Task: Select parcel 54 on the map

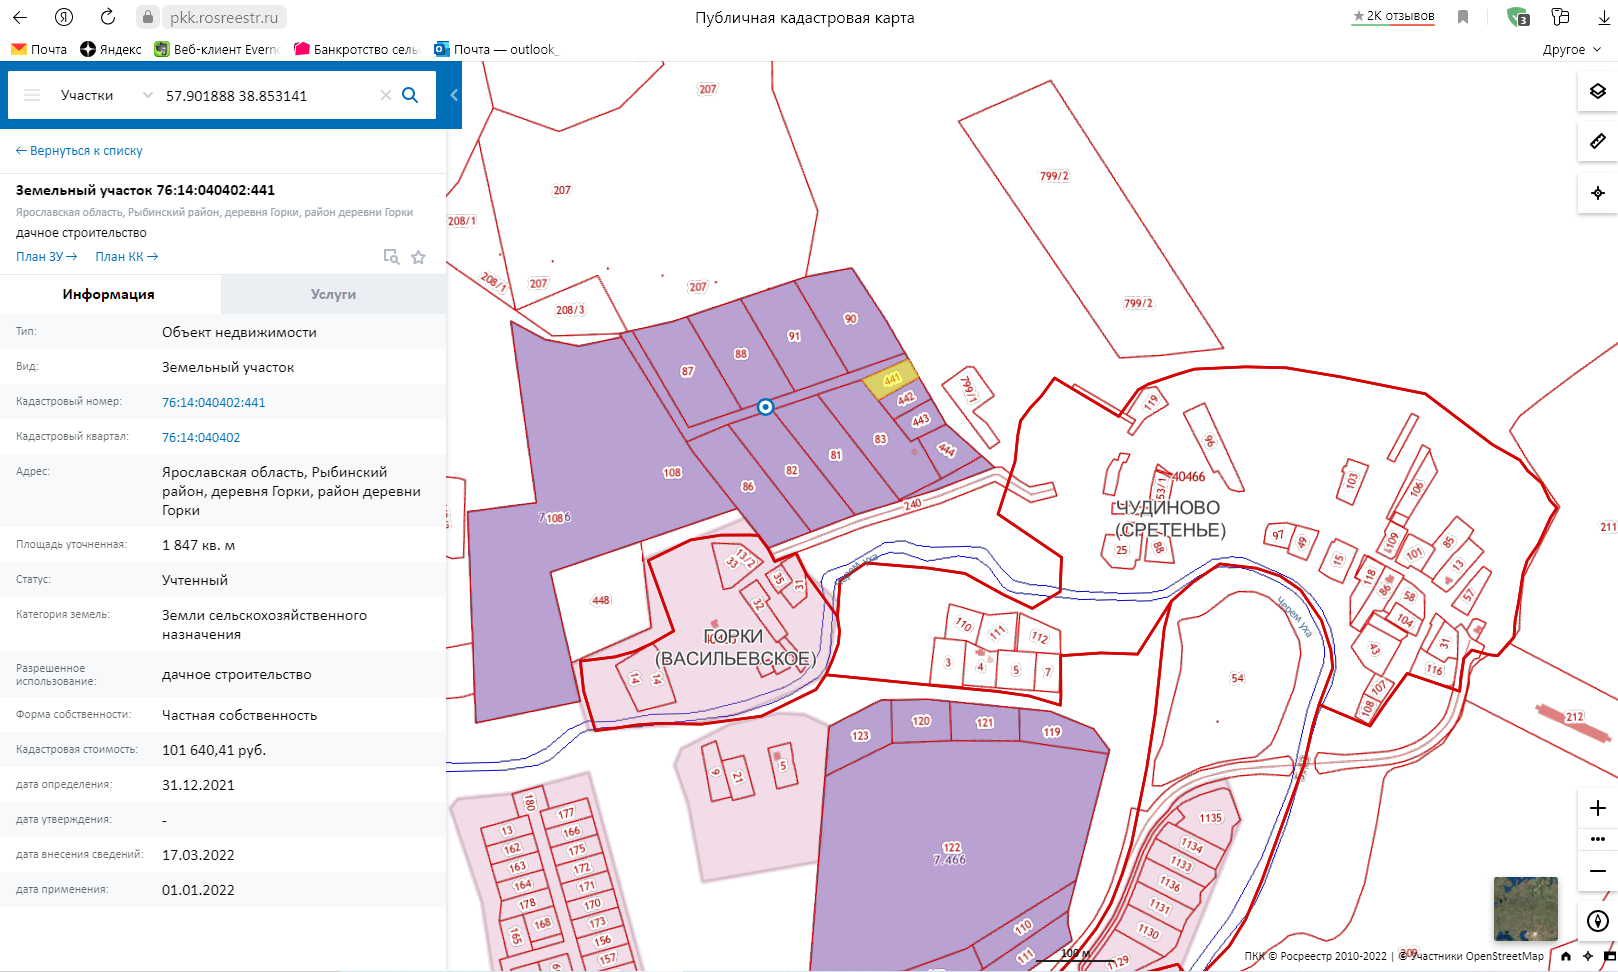Action: 1237,678
